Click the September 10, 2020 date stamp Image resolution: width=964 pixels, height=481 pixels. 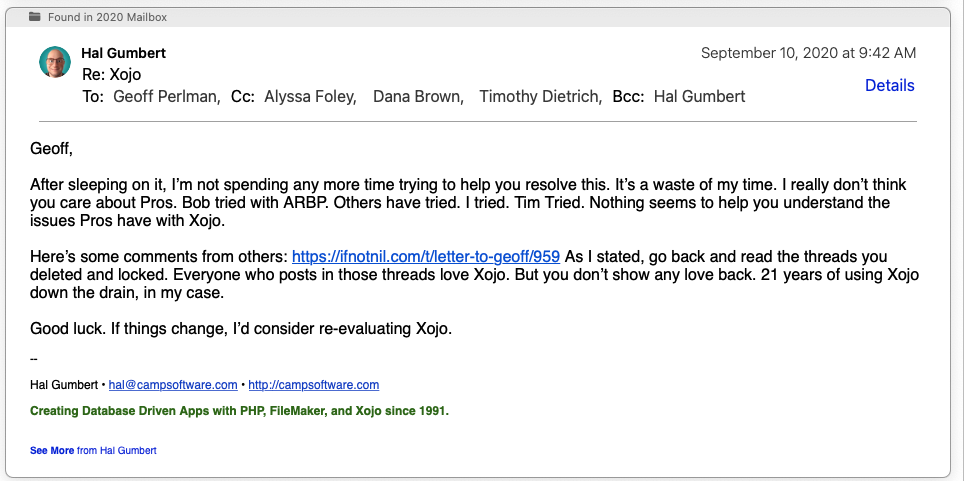pyautogui.click(x=808, y=53)
